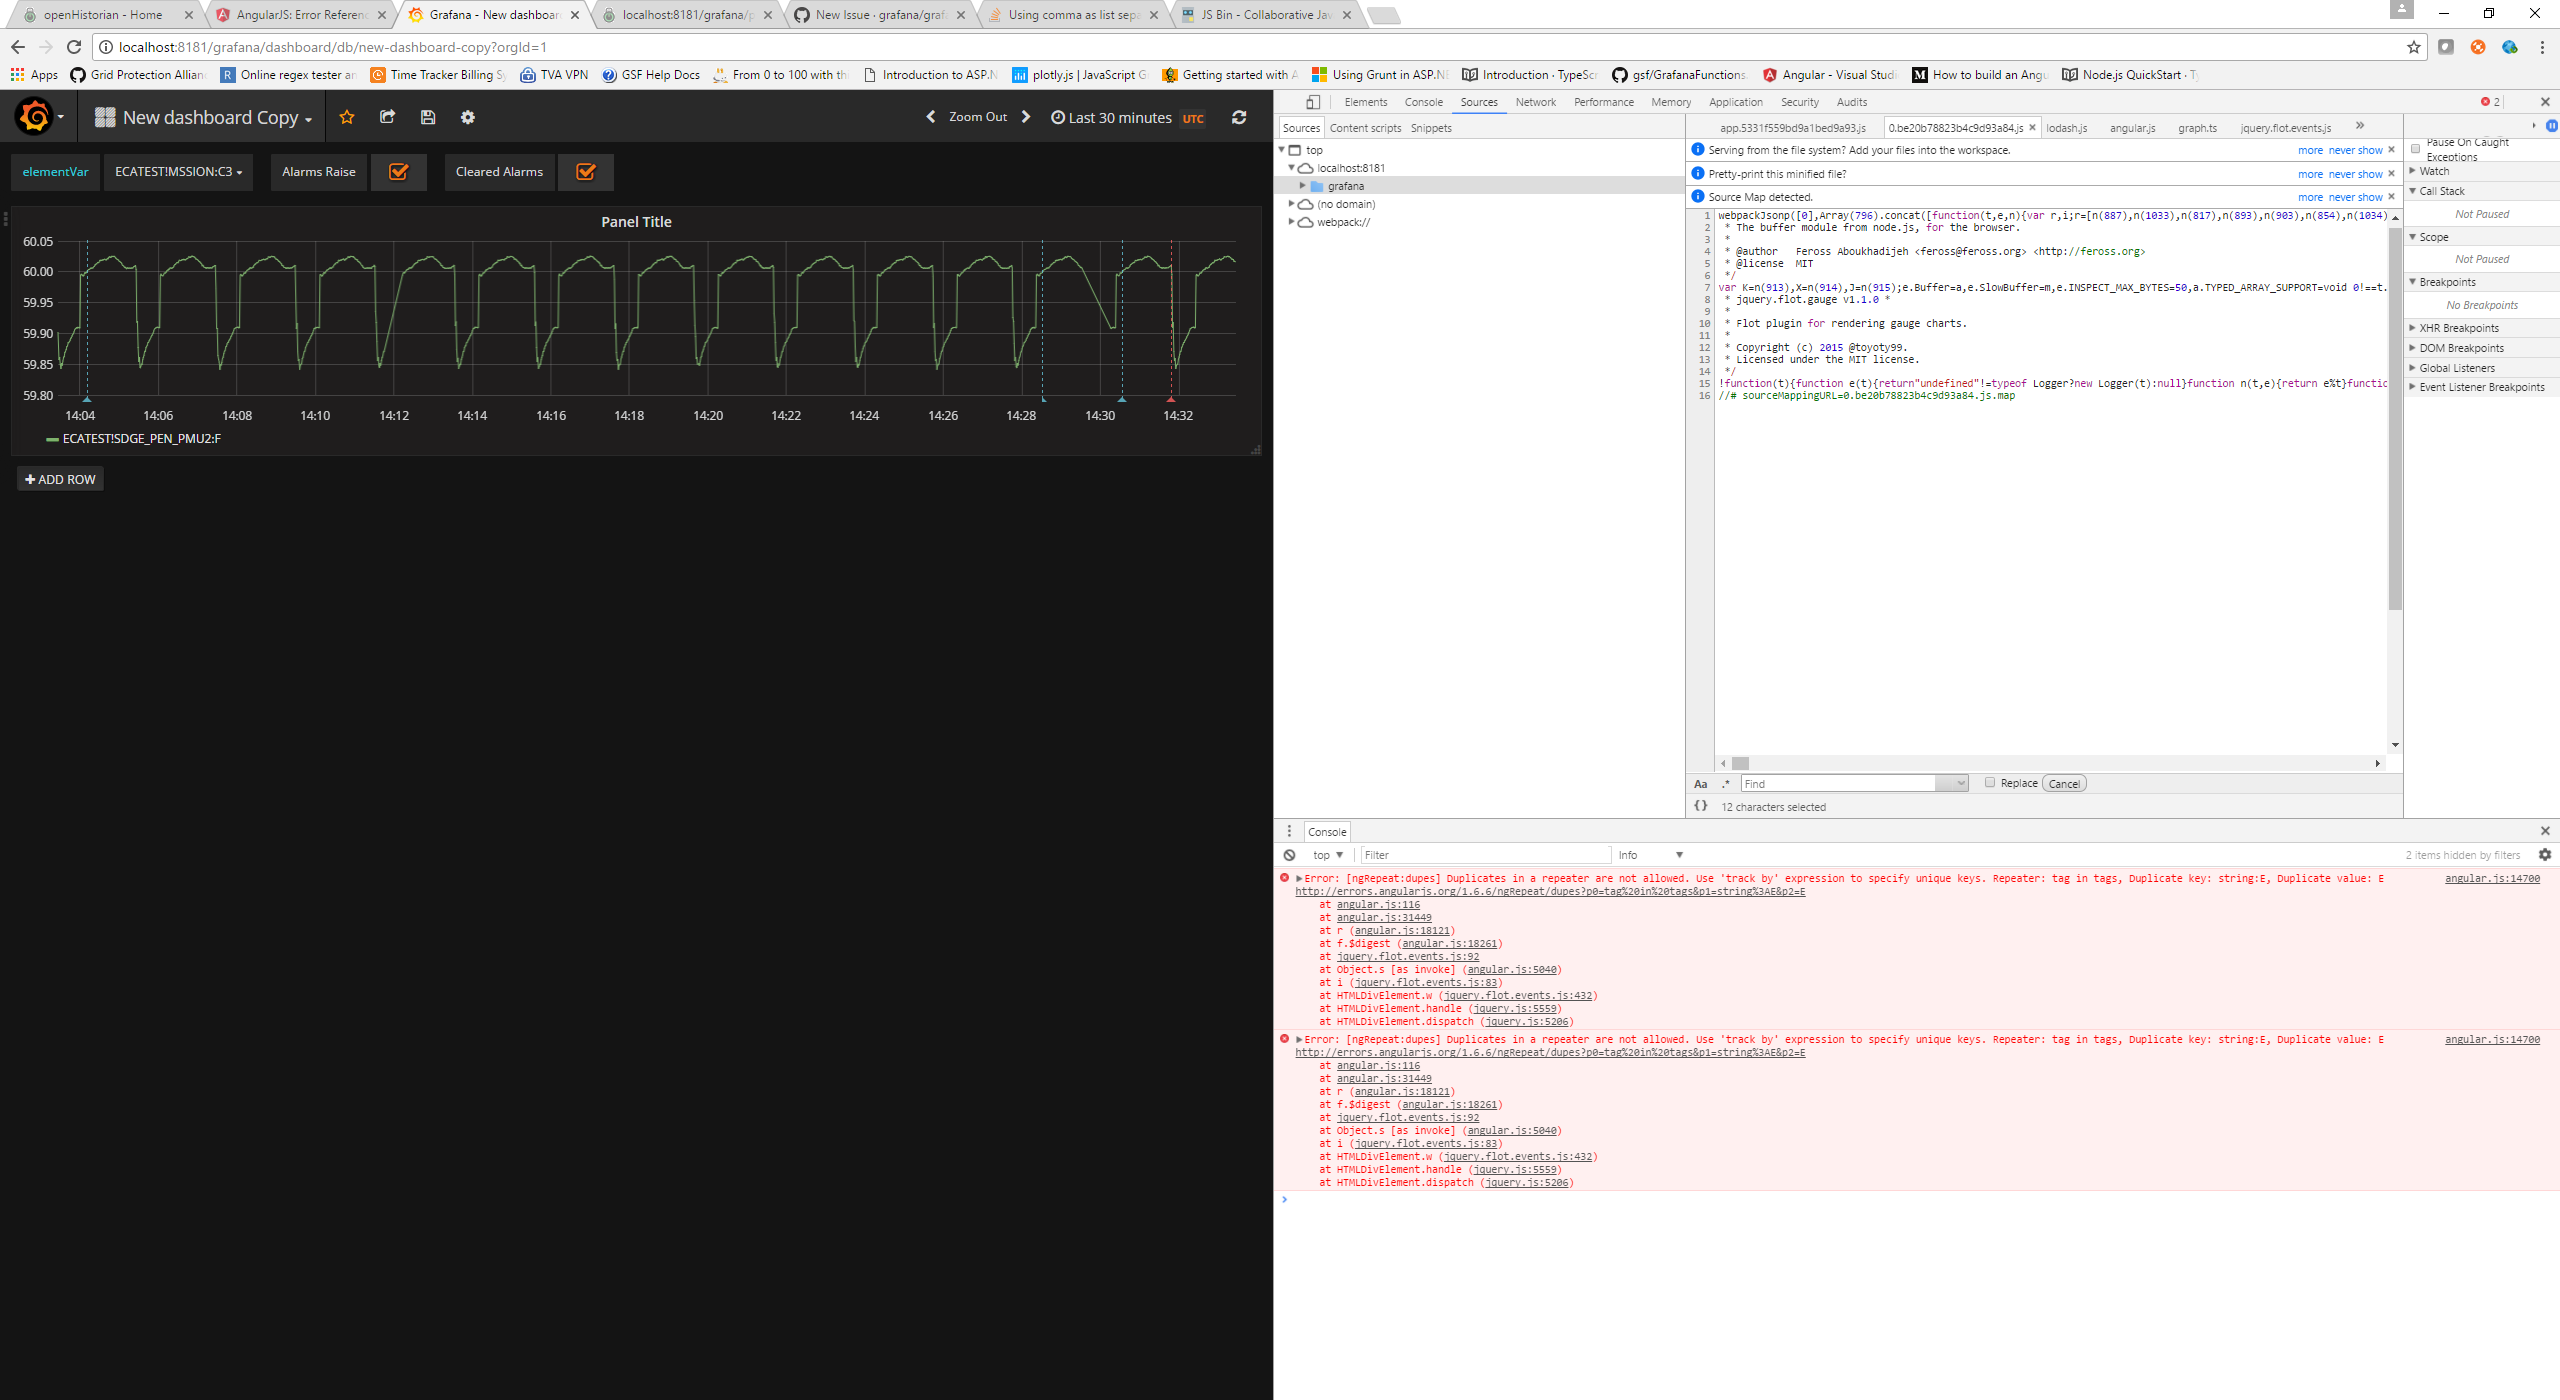Open the Snippets navigator tab
The image size is (2560, 1400).
1431,128
